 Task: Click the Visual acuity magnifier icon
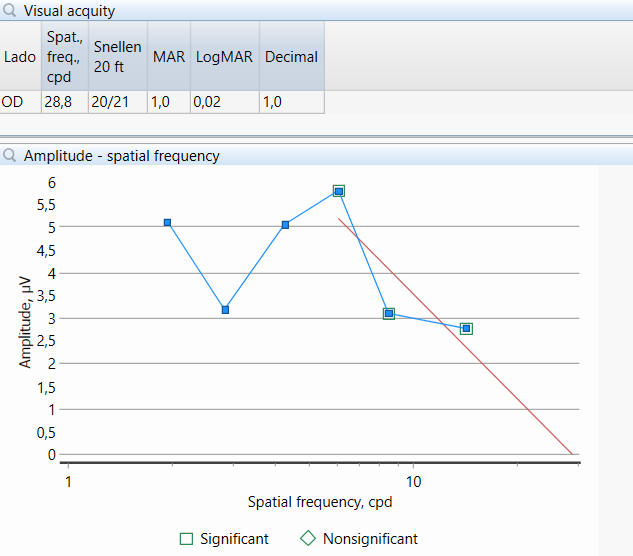click(x=9, y=10)
